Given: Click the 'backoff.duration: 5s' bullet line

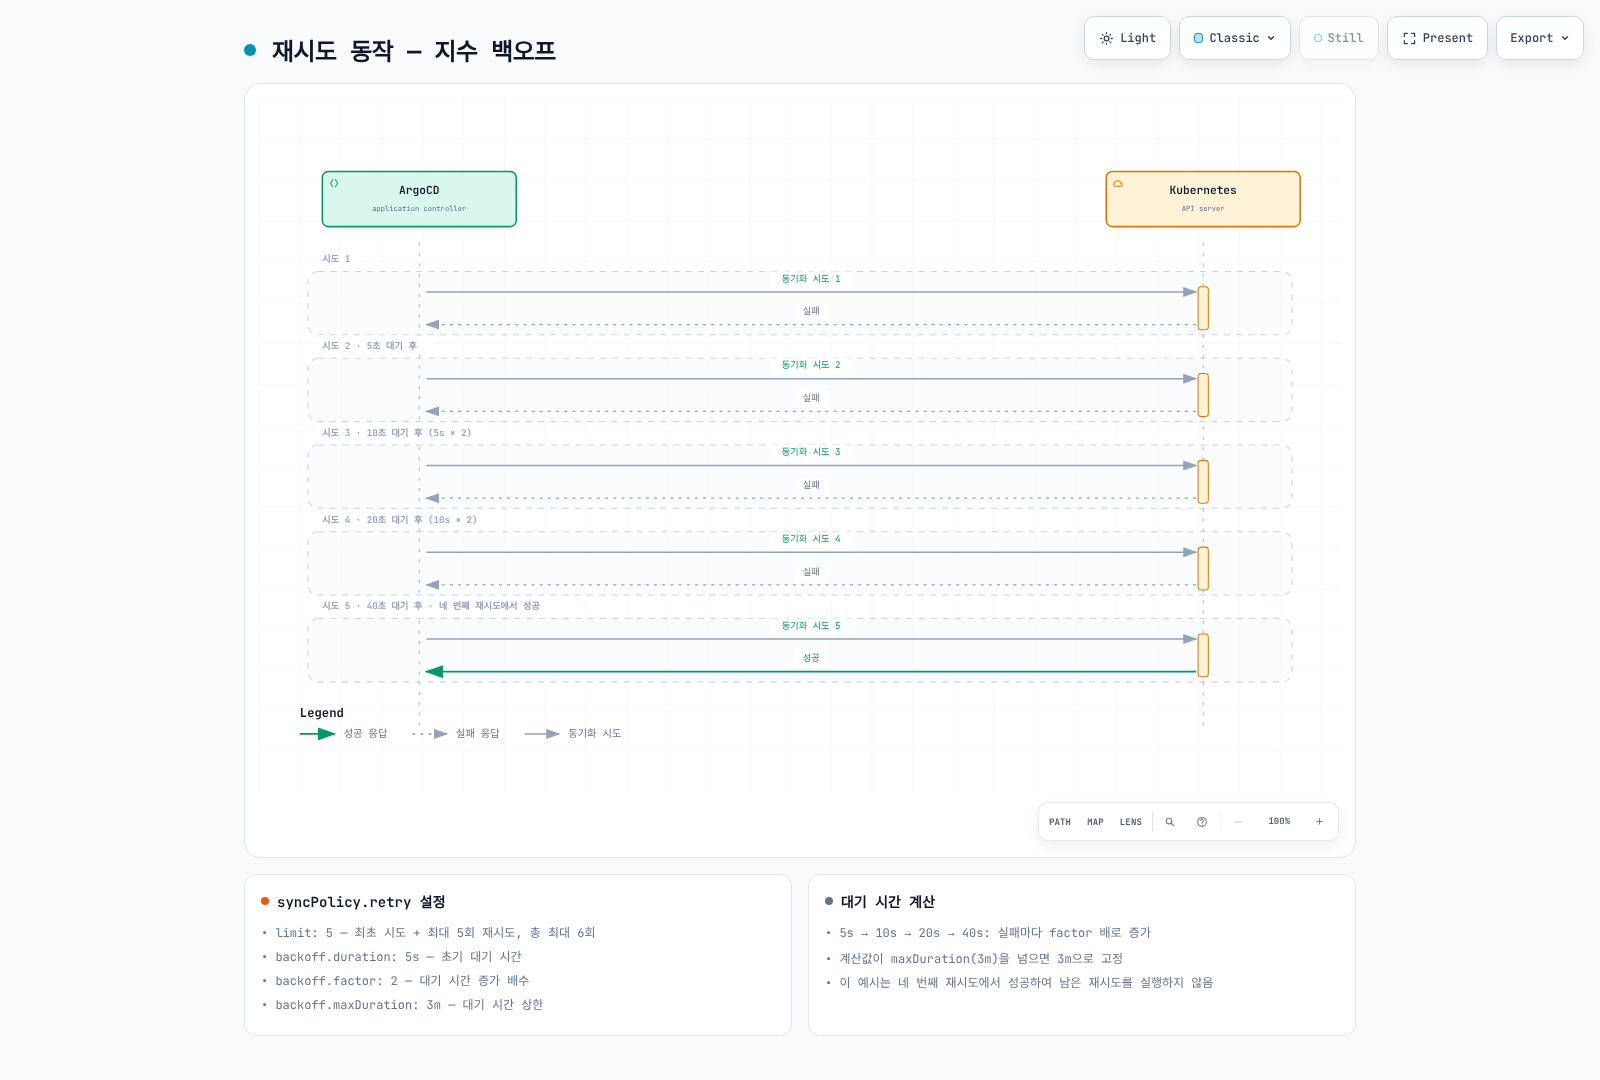Looking at the screenshot, I should tap(398, 957).
